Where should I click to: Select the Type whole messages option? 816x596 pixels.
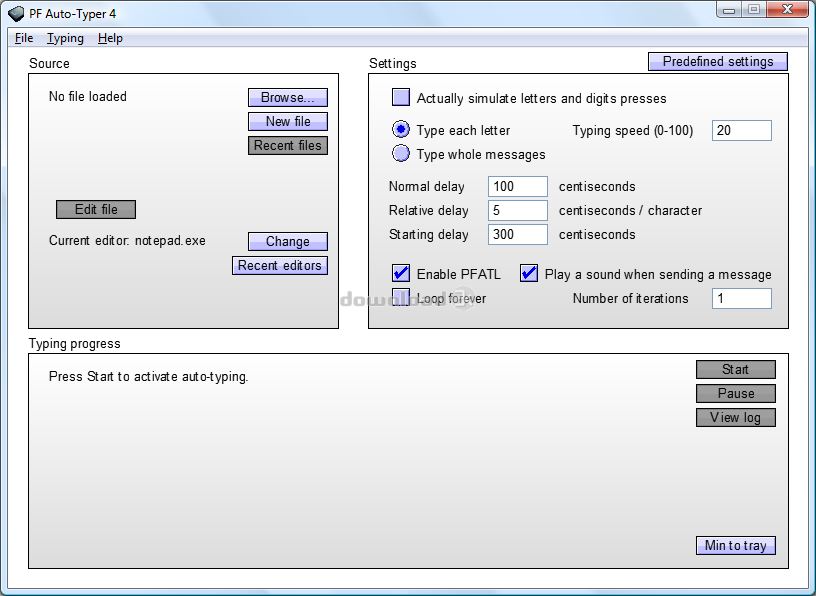(x=401, y=154)
